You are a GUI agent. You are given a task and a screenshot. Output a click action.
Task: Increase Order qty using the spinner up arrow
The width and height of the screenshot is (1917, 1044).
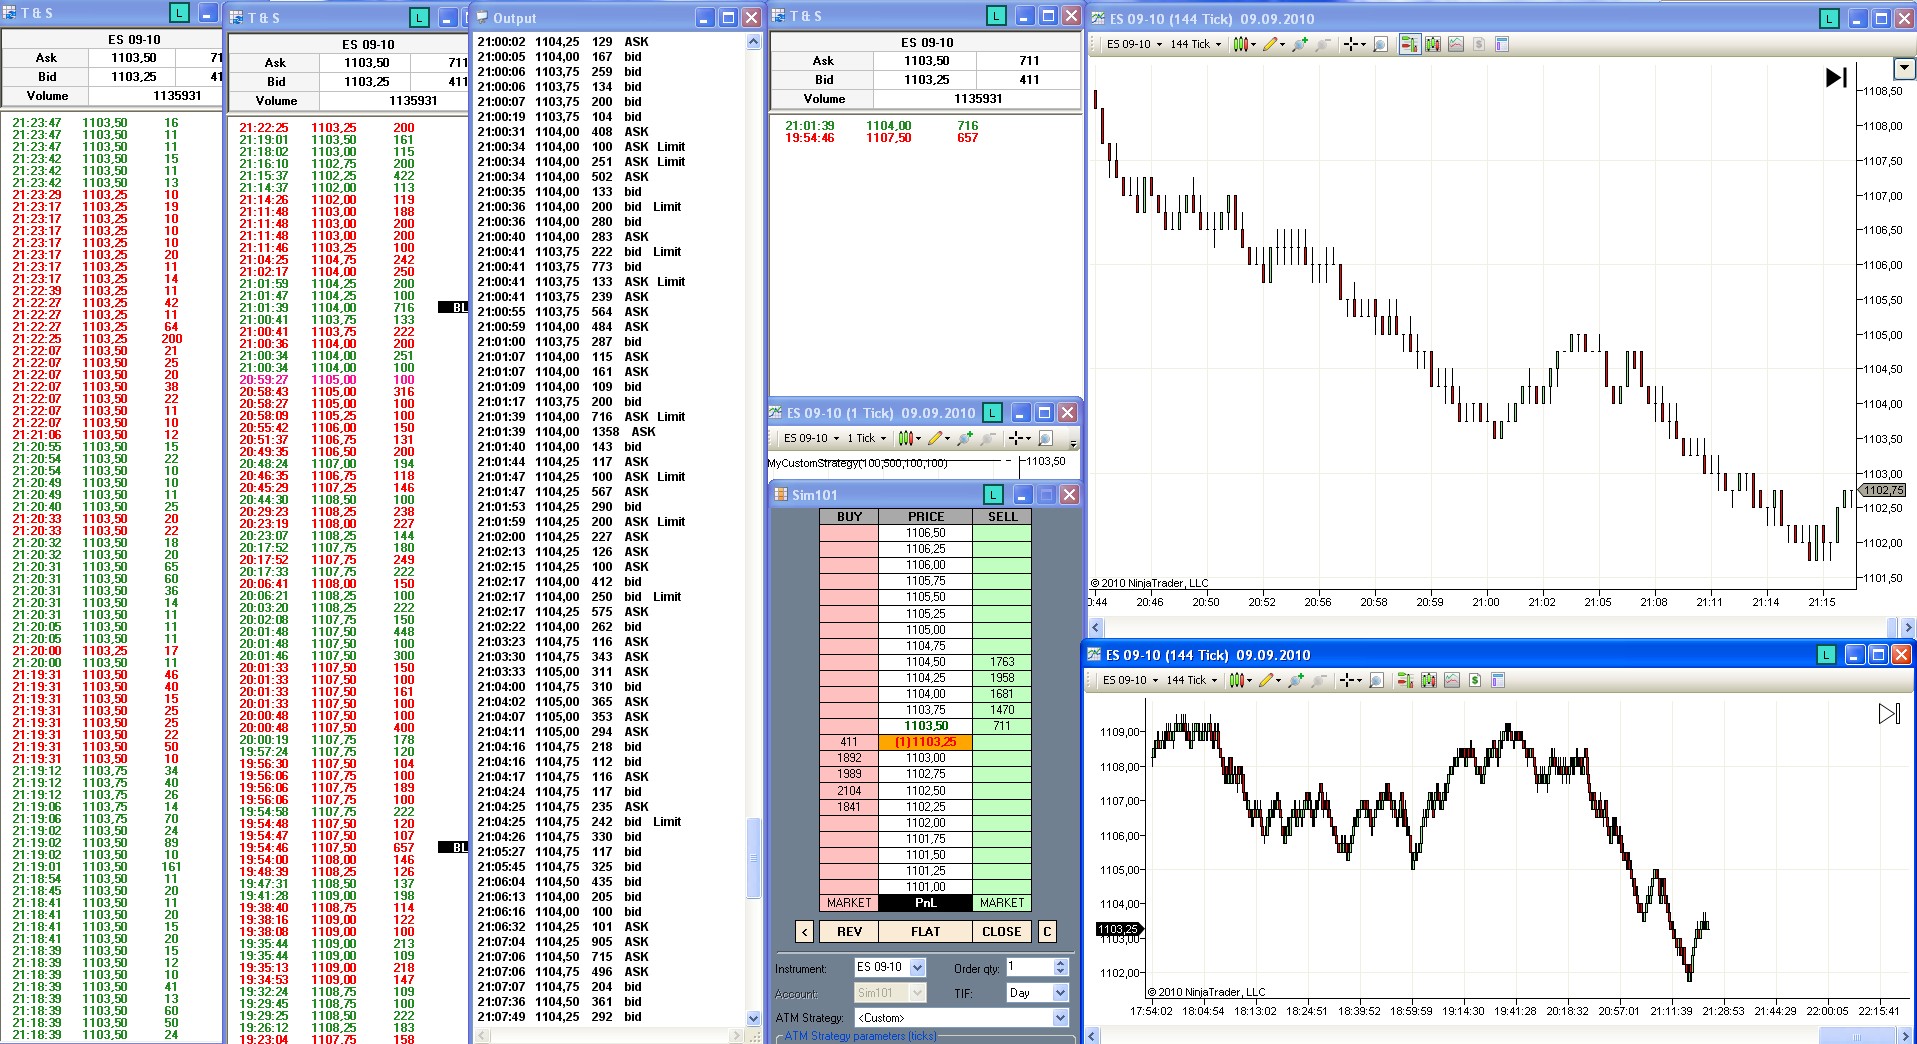pyautogui.click(x=1061, y=963)
